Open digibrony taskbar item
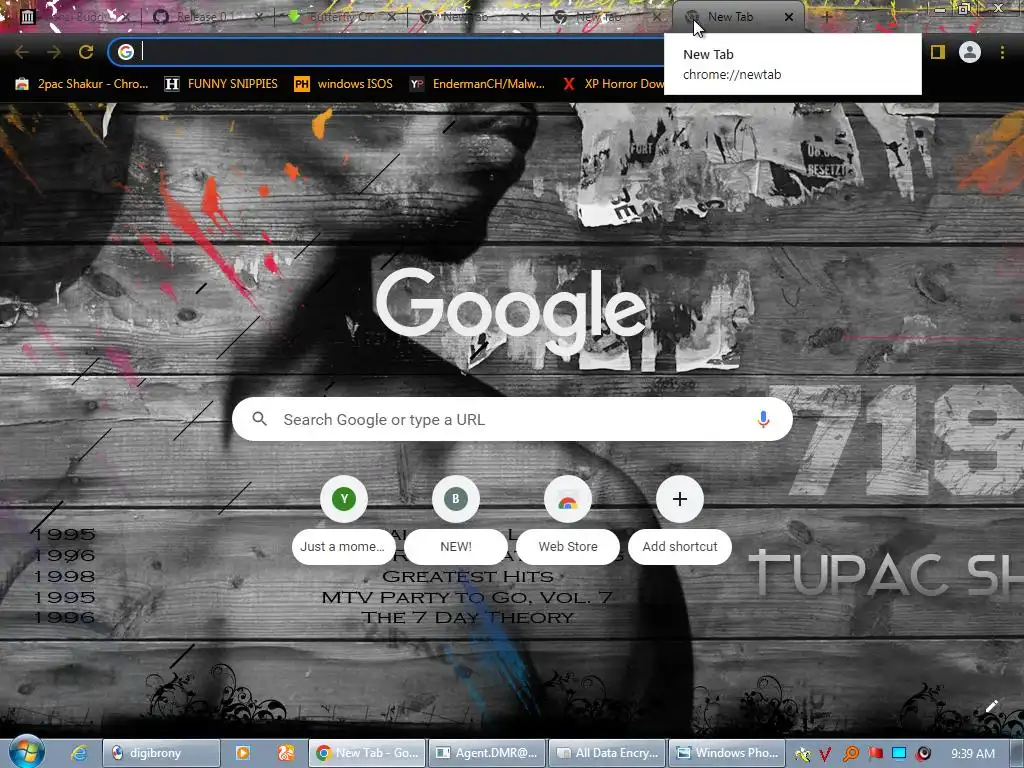The width and height of the screenshot is (1024, 768). [x=161, y=753]
